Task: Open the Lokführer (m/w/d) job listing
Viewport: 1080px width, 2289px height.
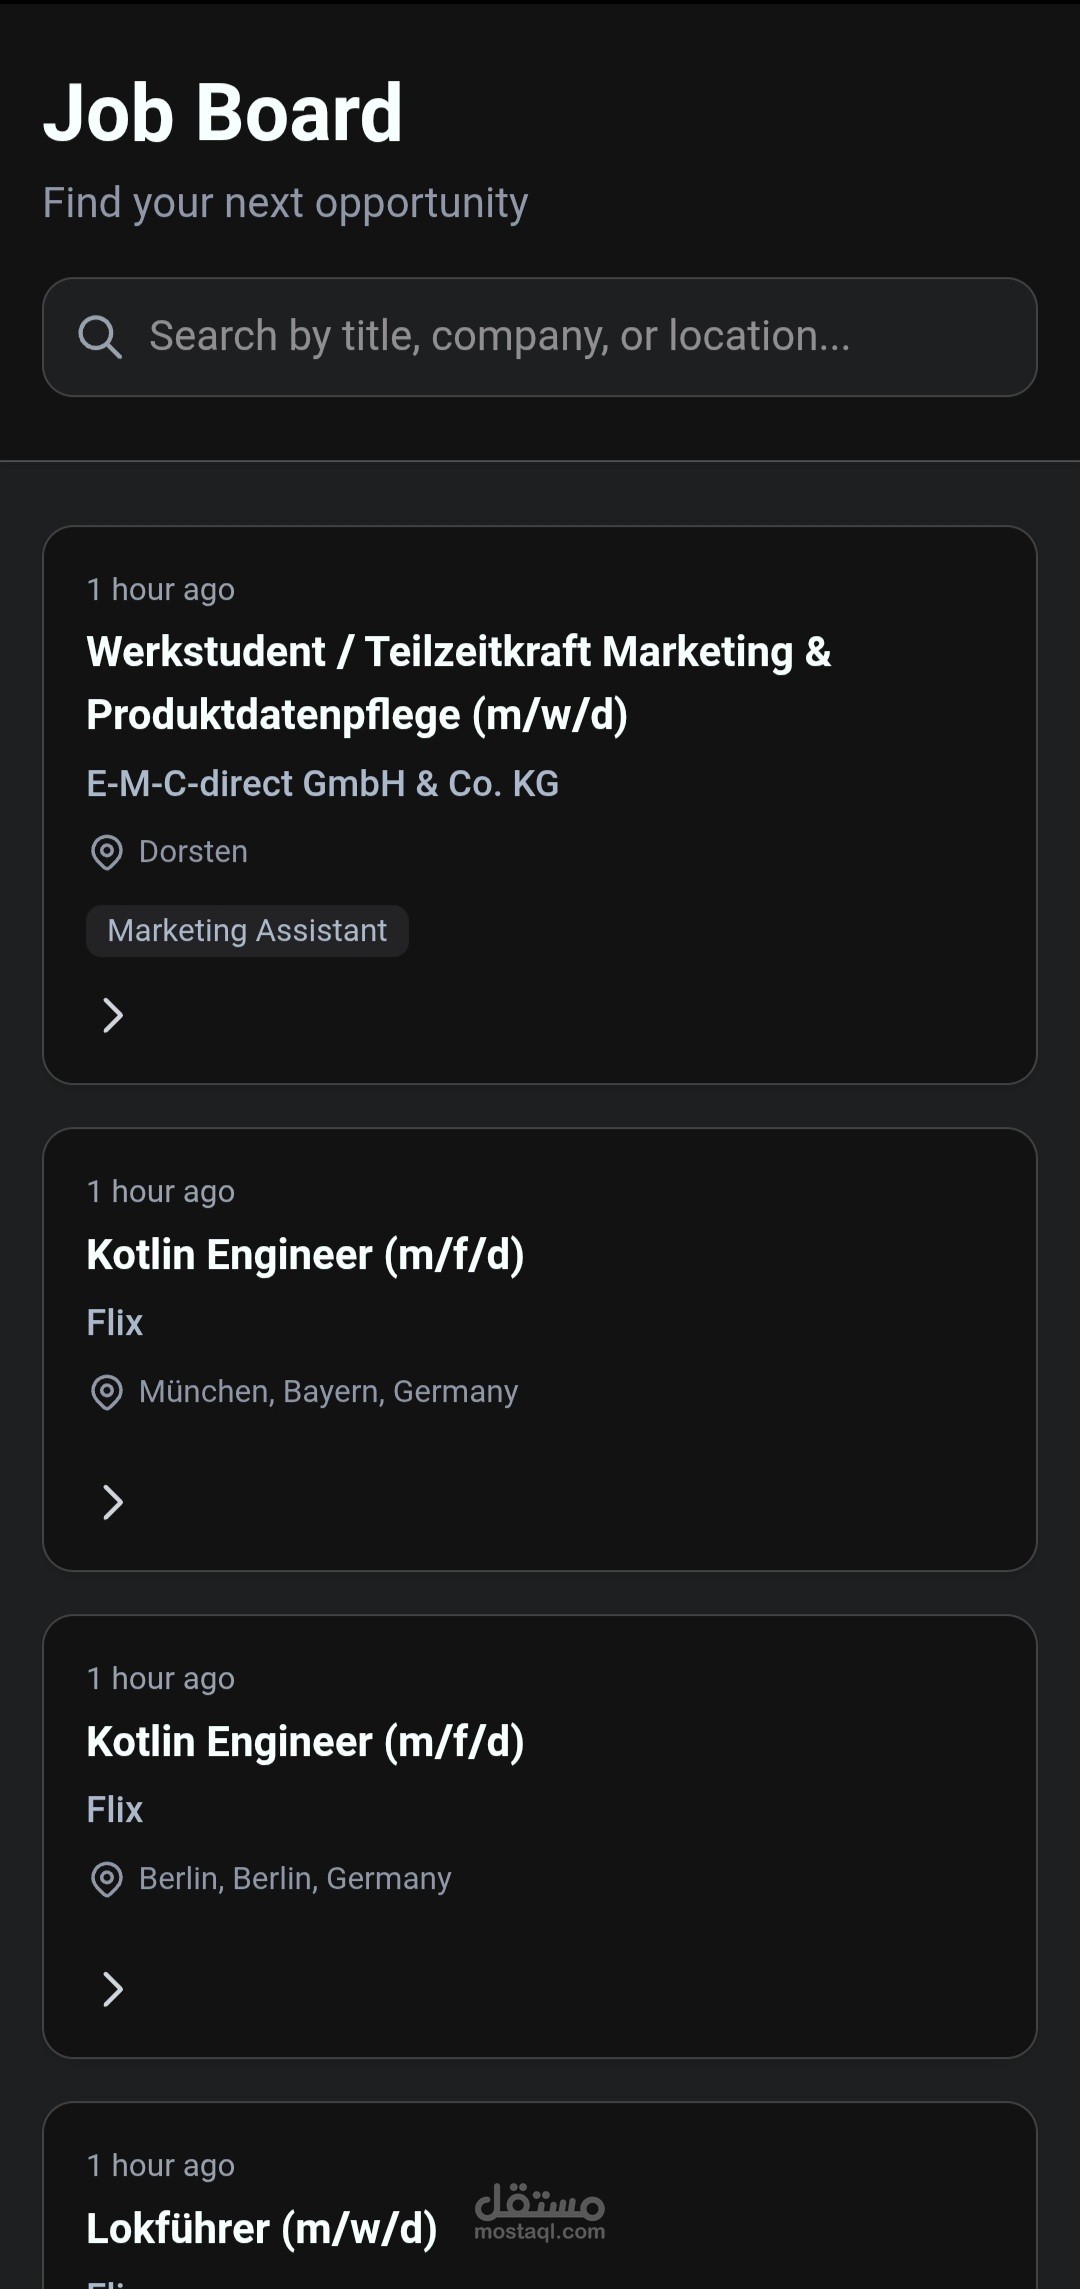Action: point(262,2229)
